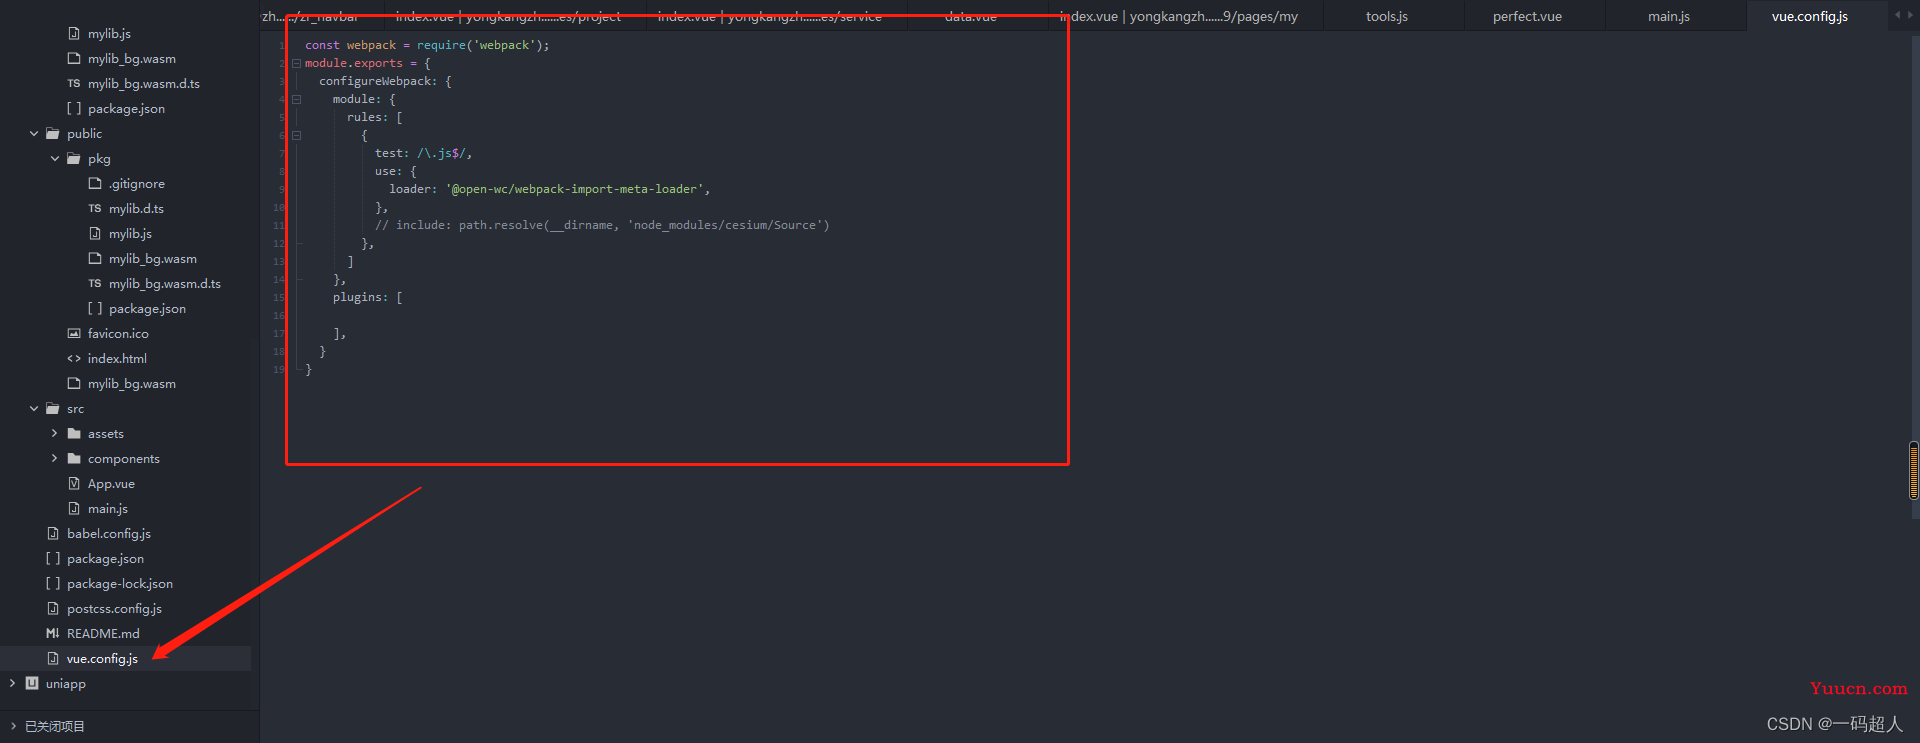Click the components folder icon

(x=74, y=459)
